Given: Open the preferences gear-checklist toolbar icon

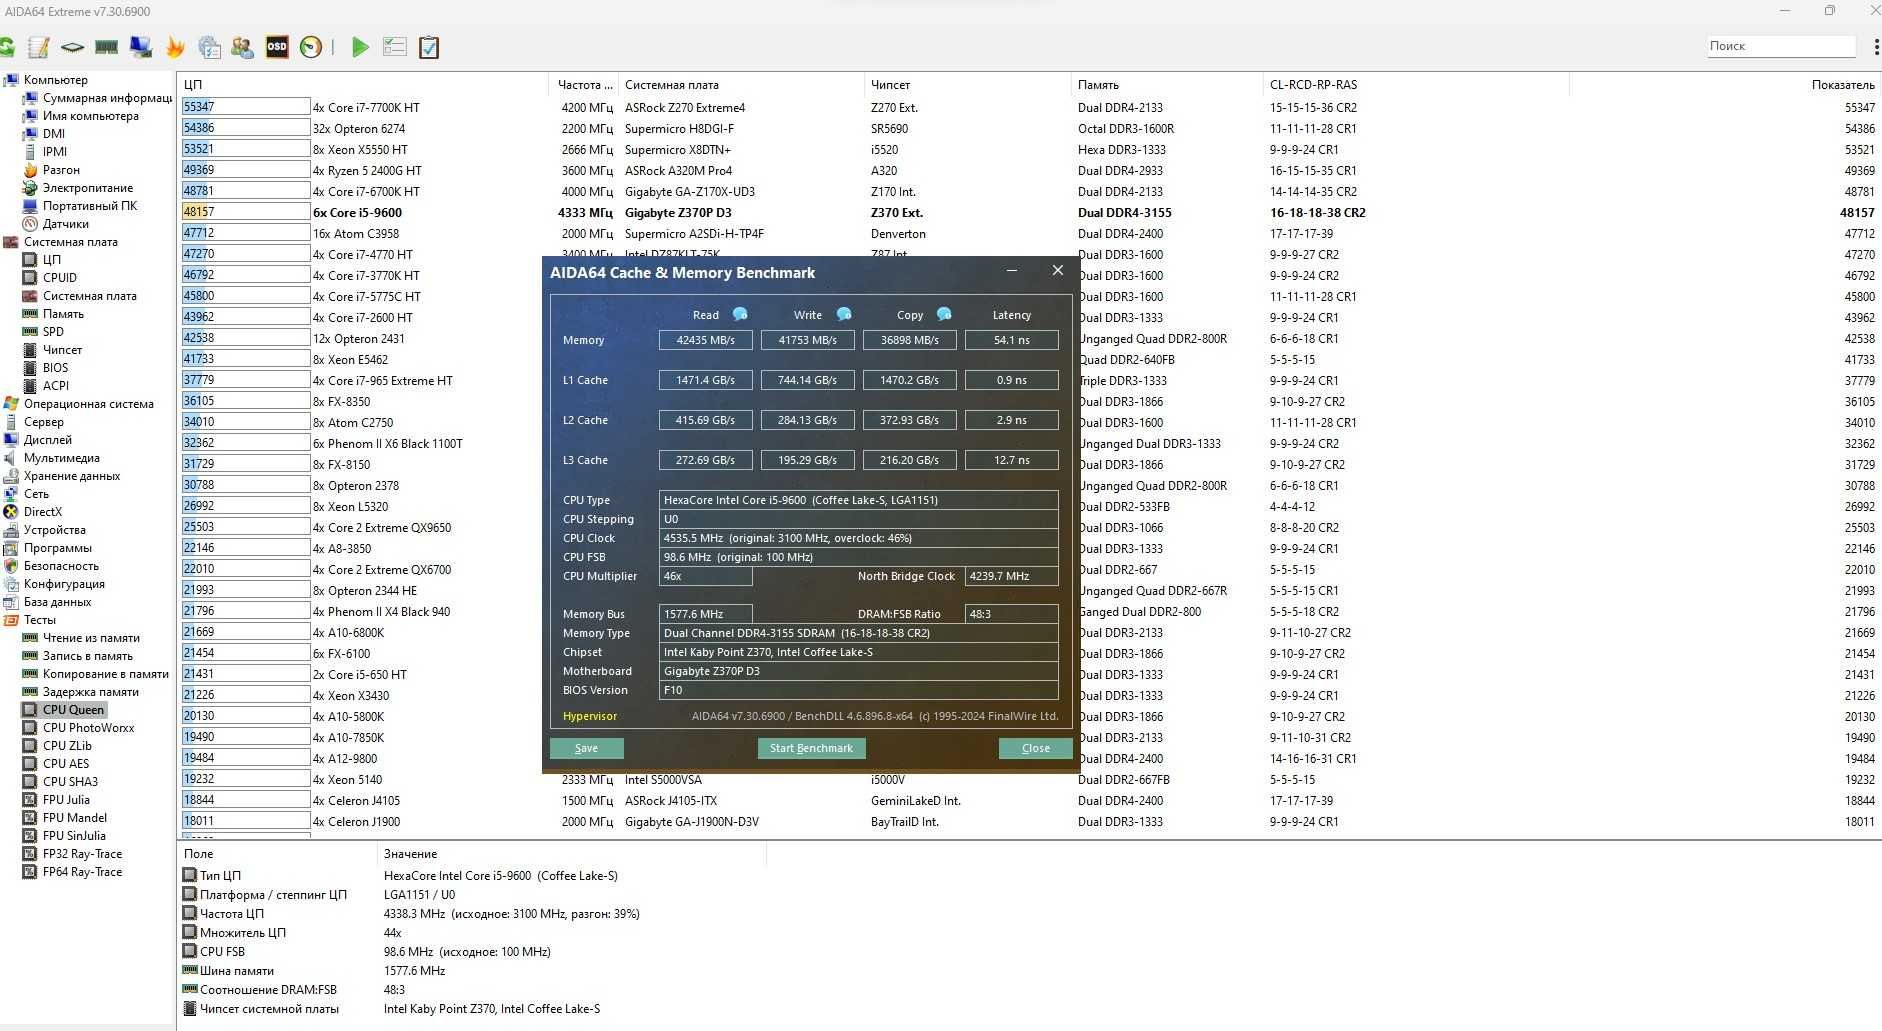Looking at the screenshot, I should pos(209,47).
